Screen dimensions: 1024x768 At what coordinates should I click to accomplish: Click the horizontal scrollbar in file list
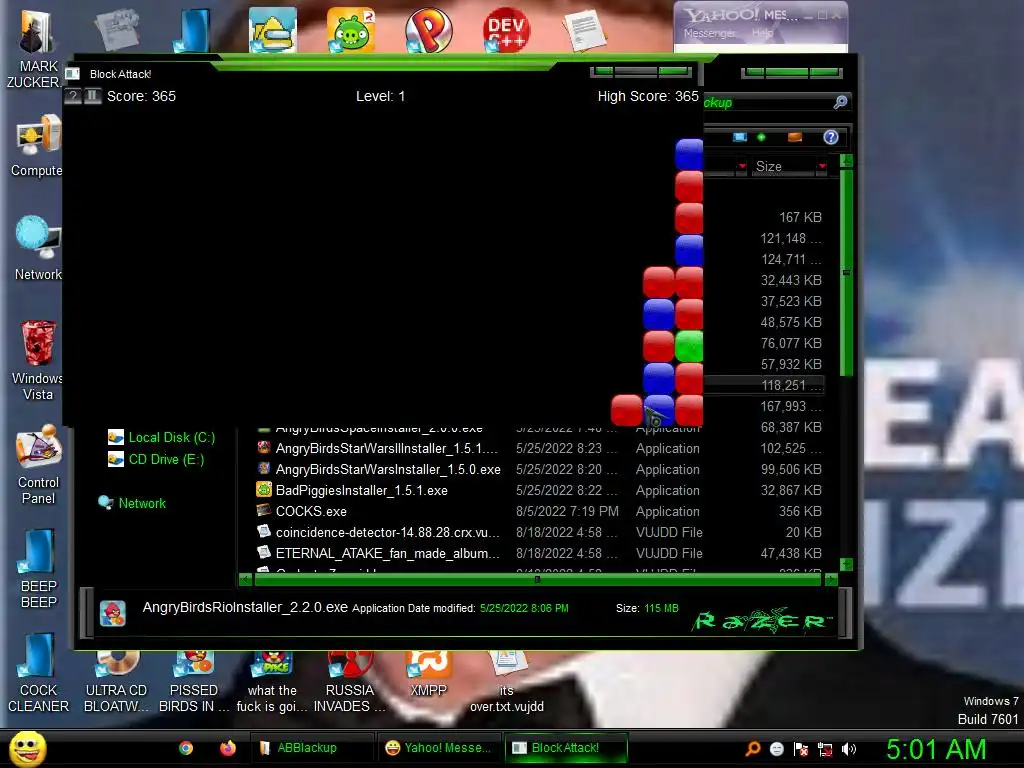click(x=537, y=579)
